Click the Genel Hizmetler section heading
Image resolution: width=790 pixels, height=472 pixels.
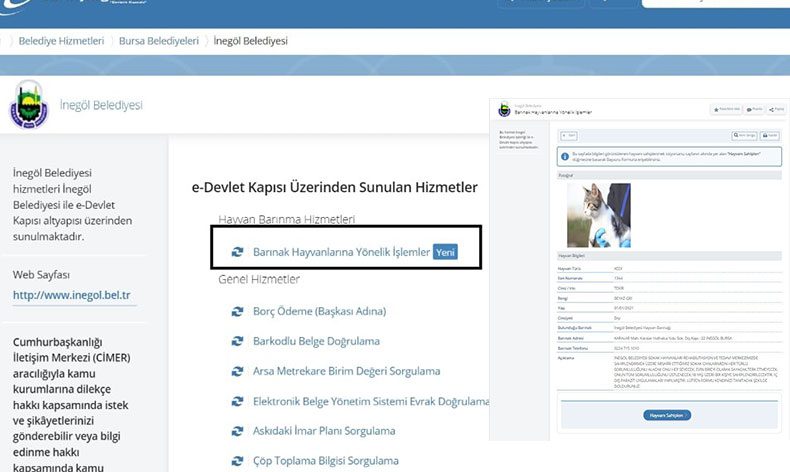(x=259, y=279)
